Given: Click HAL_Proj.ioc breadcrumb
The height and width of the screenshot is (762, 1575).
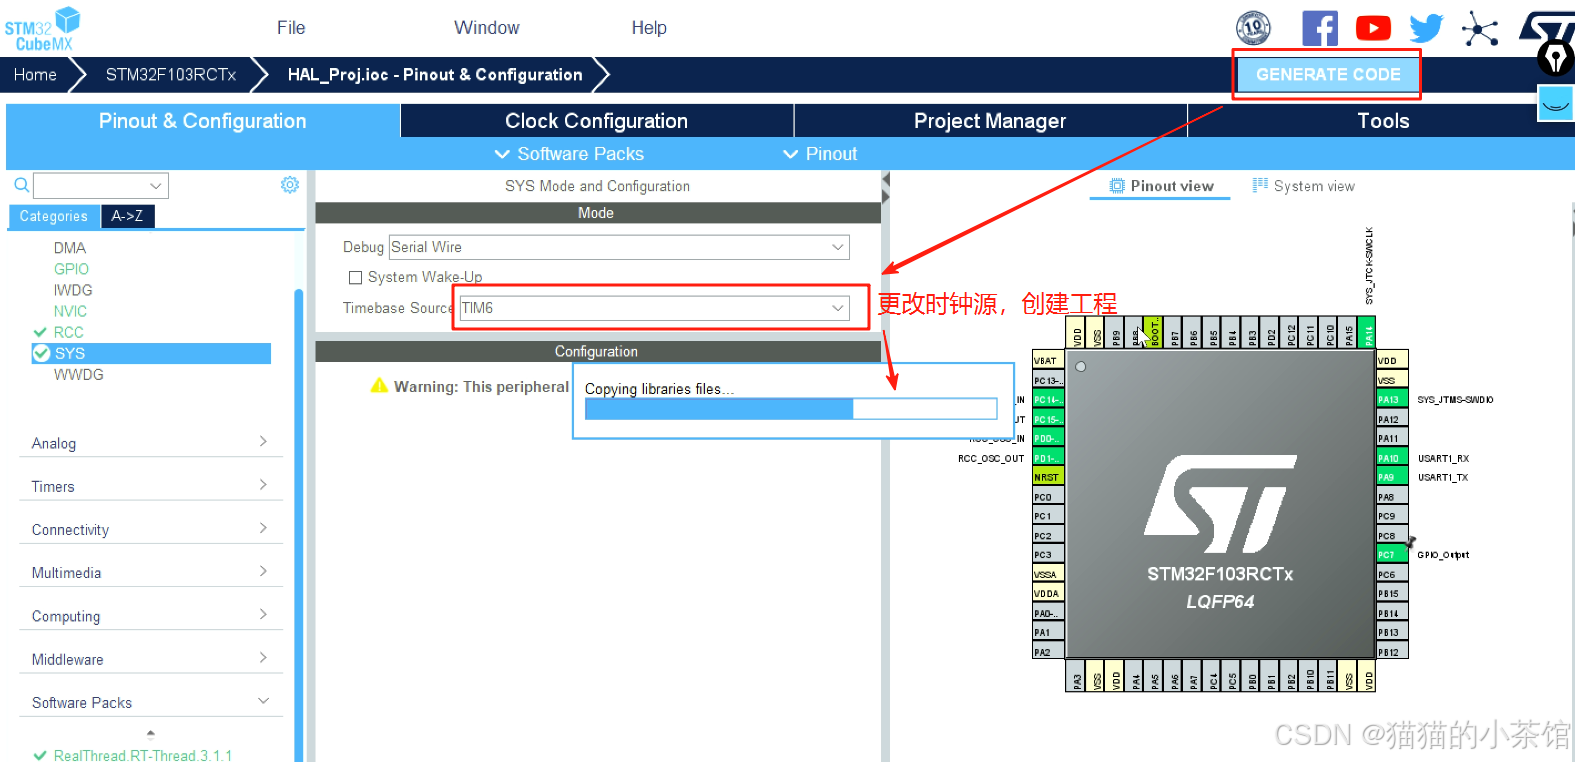Looking at the screenshot, I should [x=435, y=75].
